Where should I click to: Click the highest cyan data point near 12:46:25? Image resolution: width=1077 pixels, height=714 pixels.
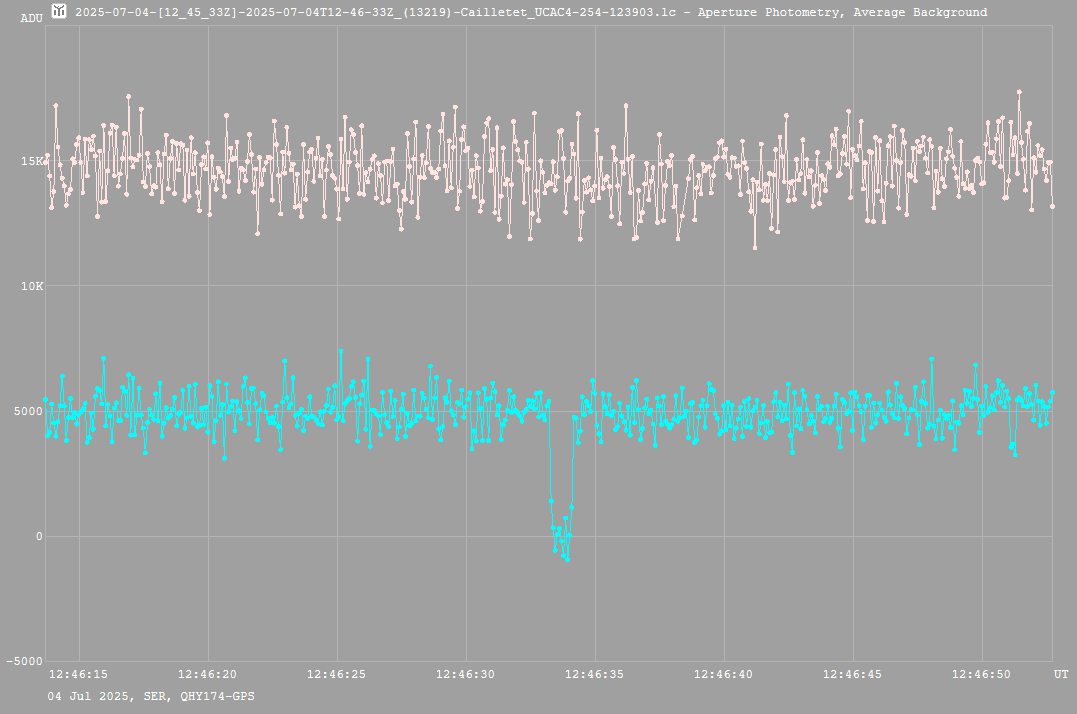point(341,352)
